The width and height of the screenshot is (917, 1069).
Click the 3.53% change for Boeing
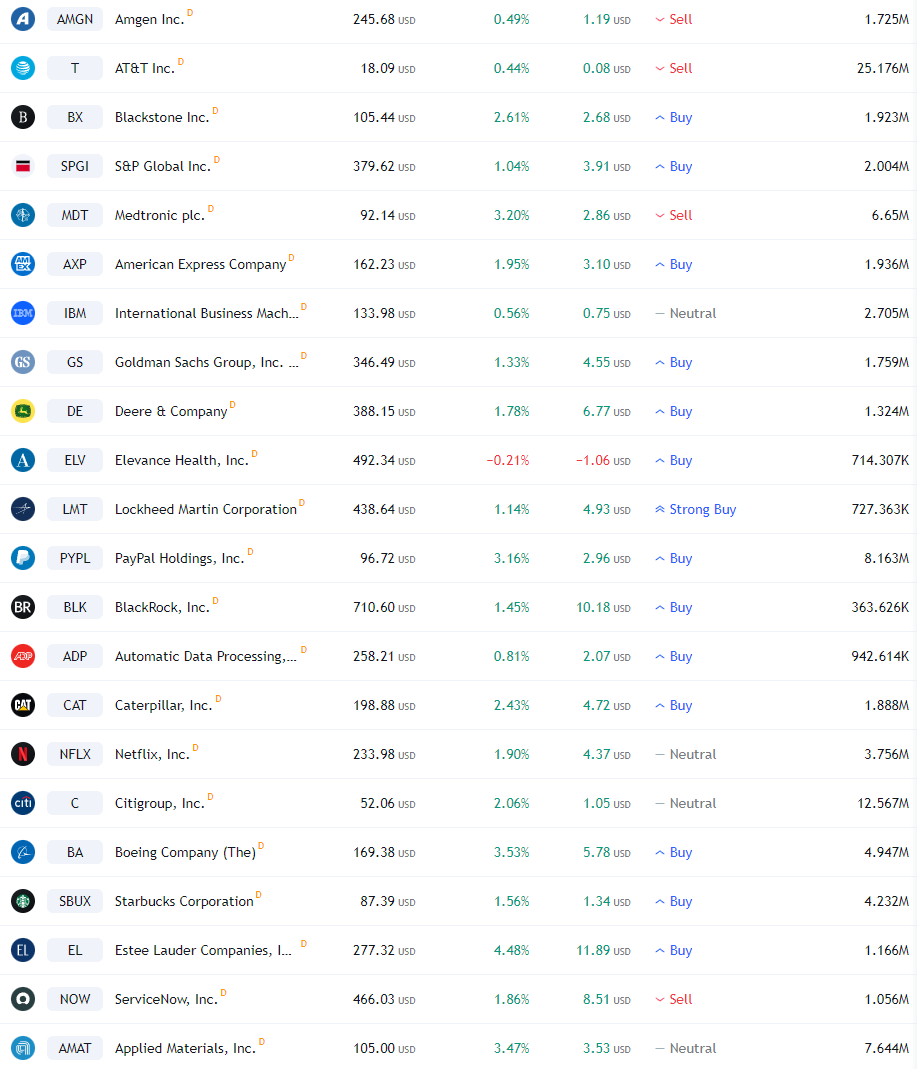point(511,853)
